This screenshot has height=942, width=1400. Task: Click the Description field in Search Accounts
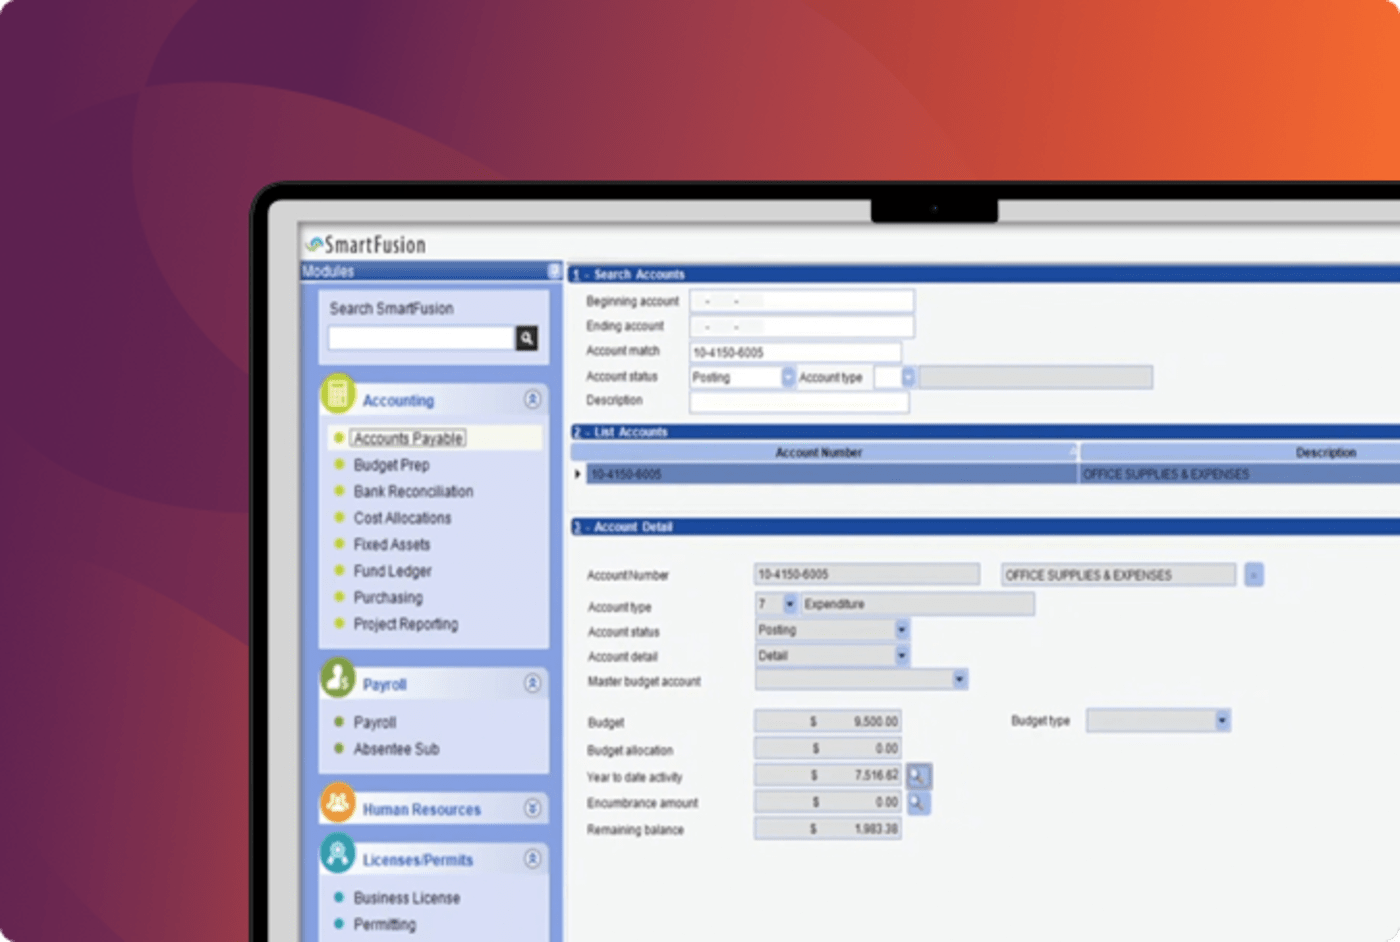(x=799, y=402)
